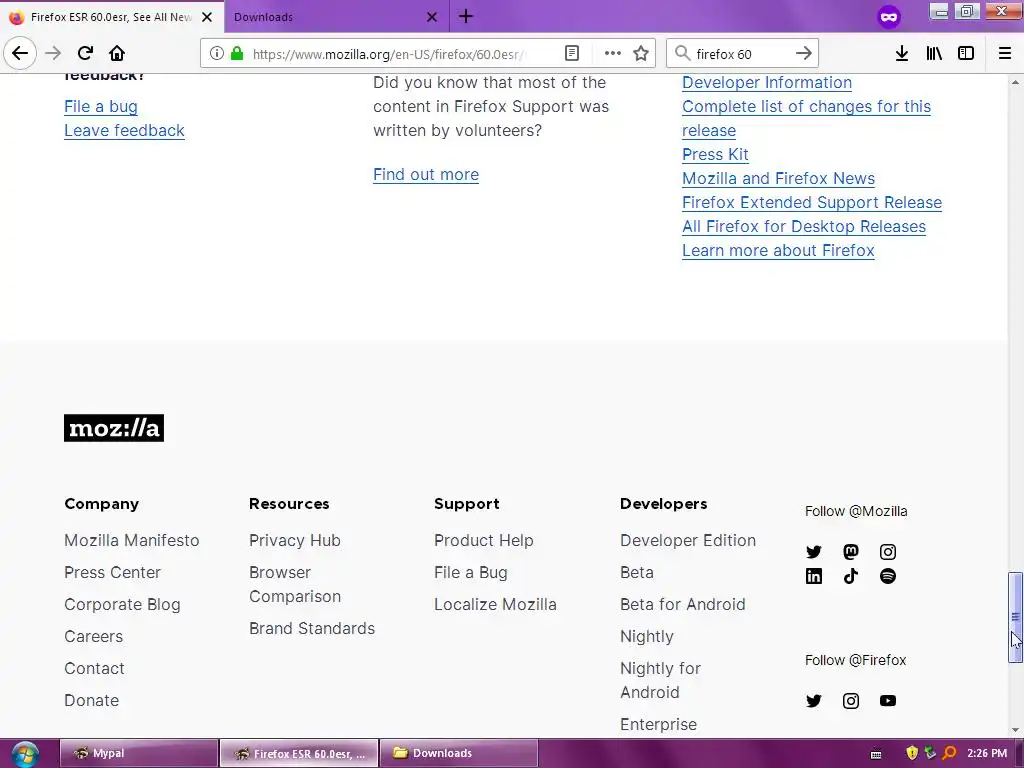Open Mozilla and Firefox News link
This screenshot has width=1024, height=768.
[x=778, y=178]
